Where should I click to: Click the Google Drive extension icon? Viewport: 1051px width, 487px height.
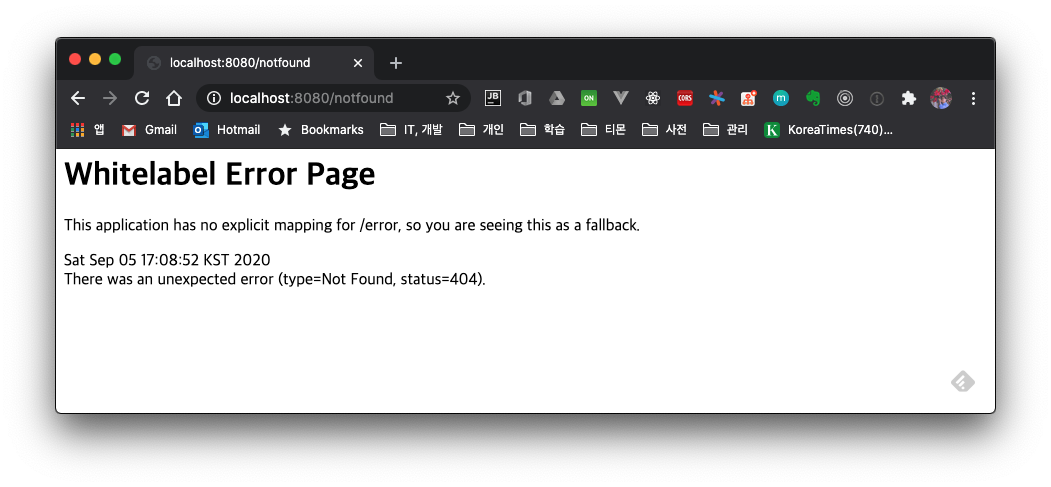(x=556, y=98)
